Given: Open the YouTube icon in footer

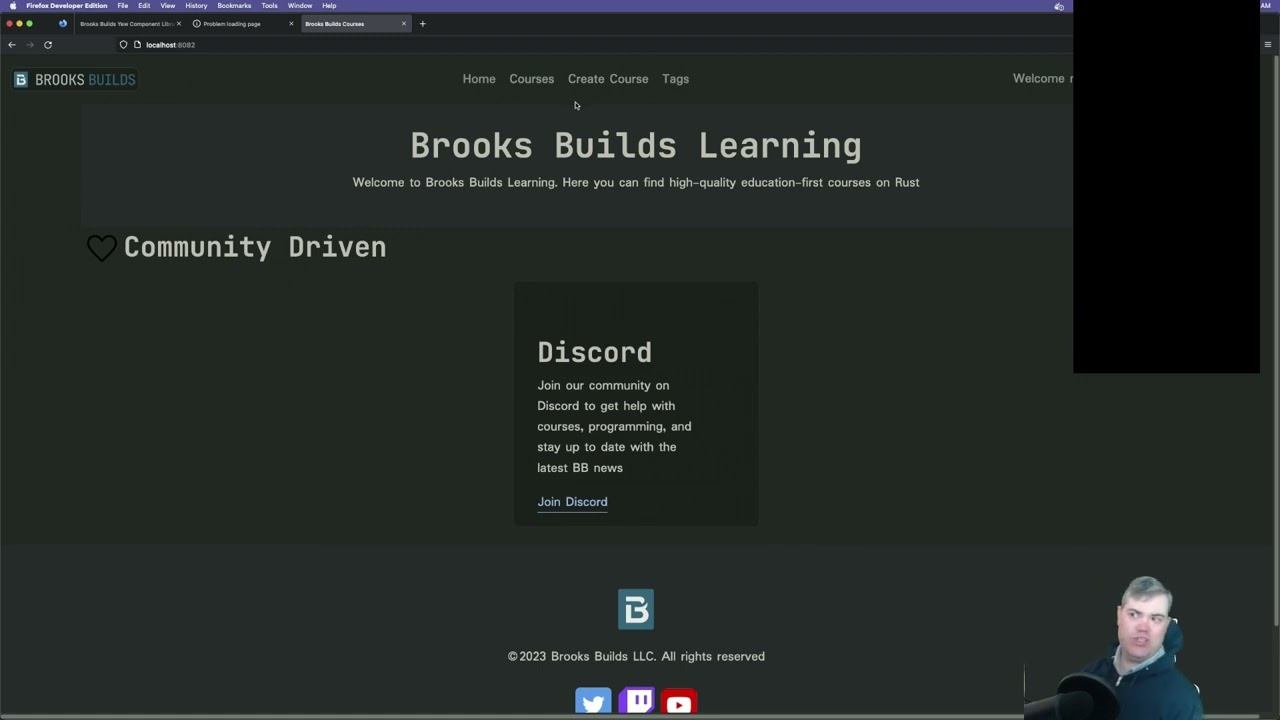Looking at the screenshot, I should point(679,702).
